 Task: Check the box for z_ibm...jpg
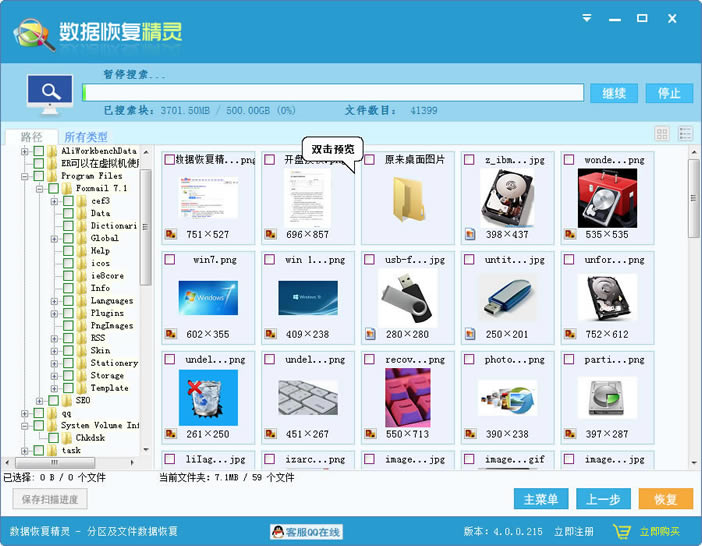469,159
